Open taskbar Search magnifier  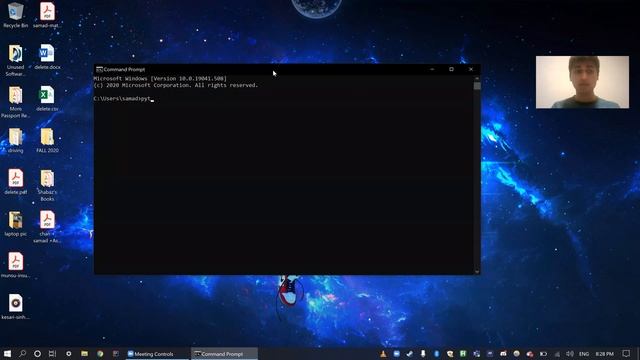[22, 353]
